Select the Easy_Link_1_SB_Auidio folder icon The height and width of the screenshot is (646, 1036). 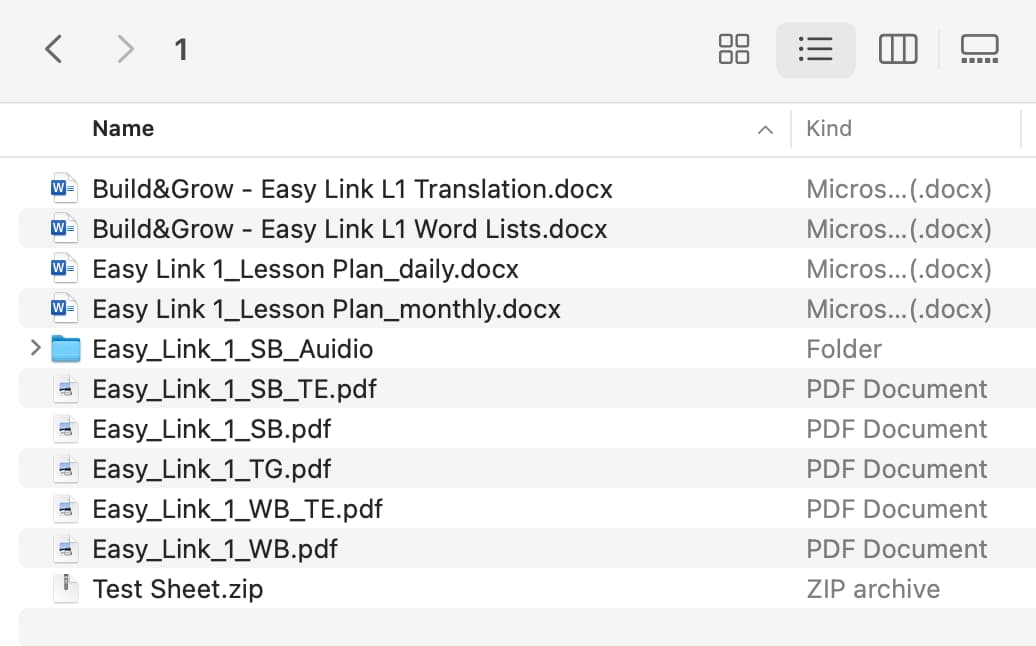[65, 349]
